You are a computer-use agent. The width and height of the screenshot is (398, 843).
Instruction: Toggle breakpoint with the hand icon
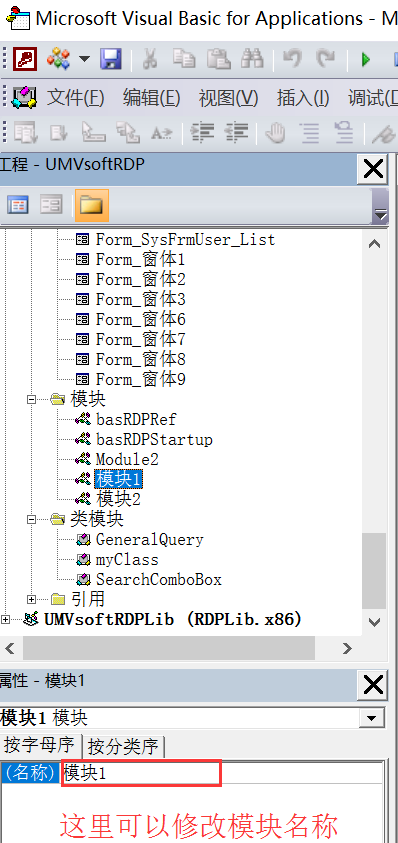tap(275, 132)
